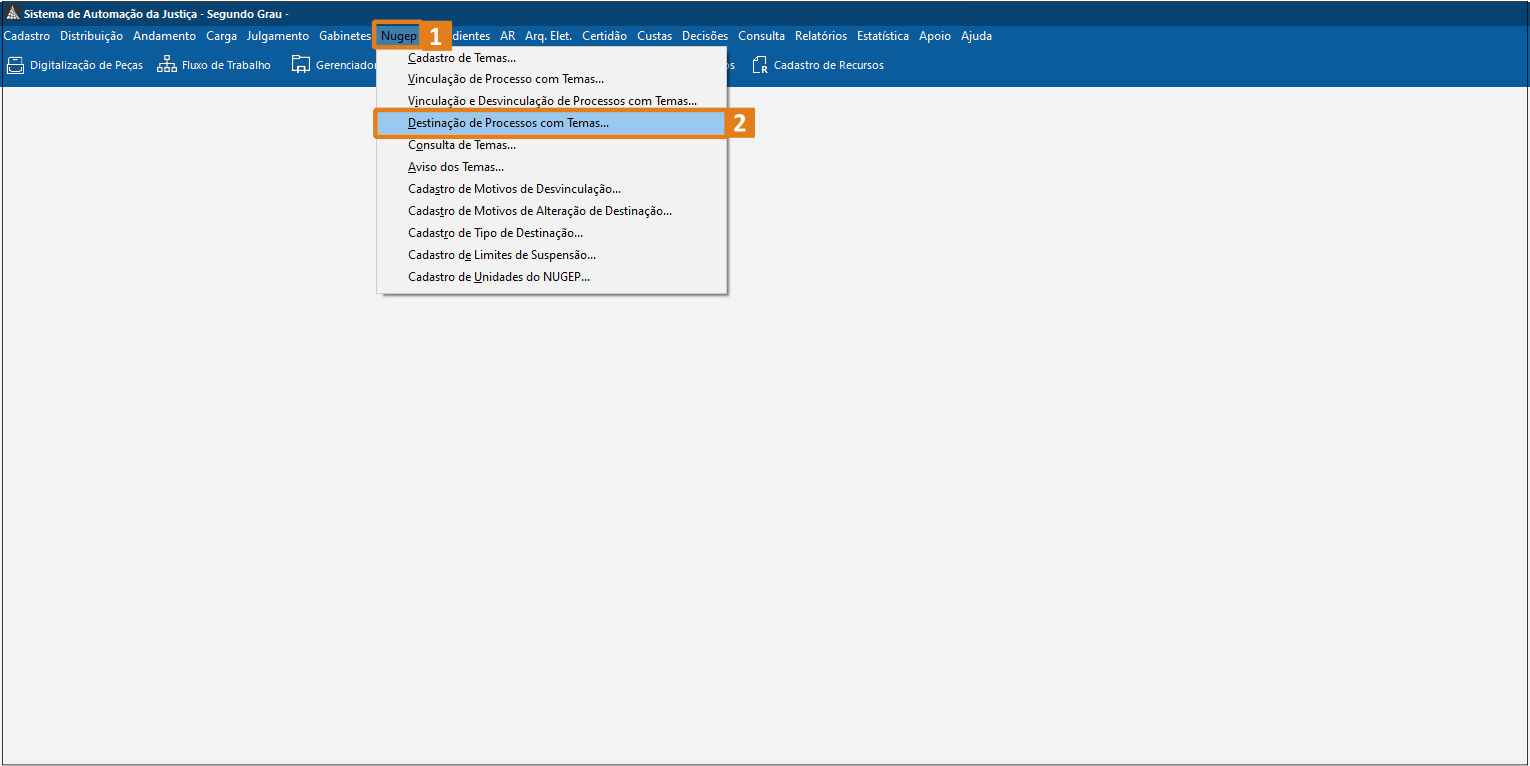The width and height of the screenshot is (1530, 766).
Task: Open the Nugep menu
Action: [x=398, y=36]
